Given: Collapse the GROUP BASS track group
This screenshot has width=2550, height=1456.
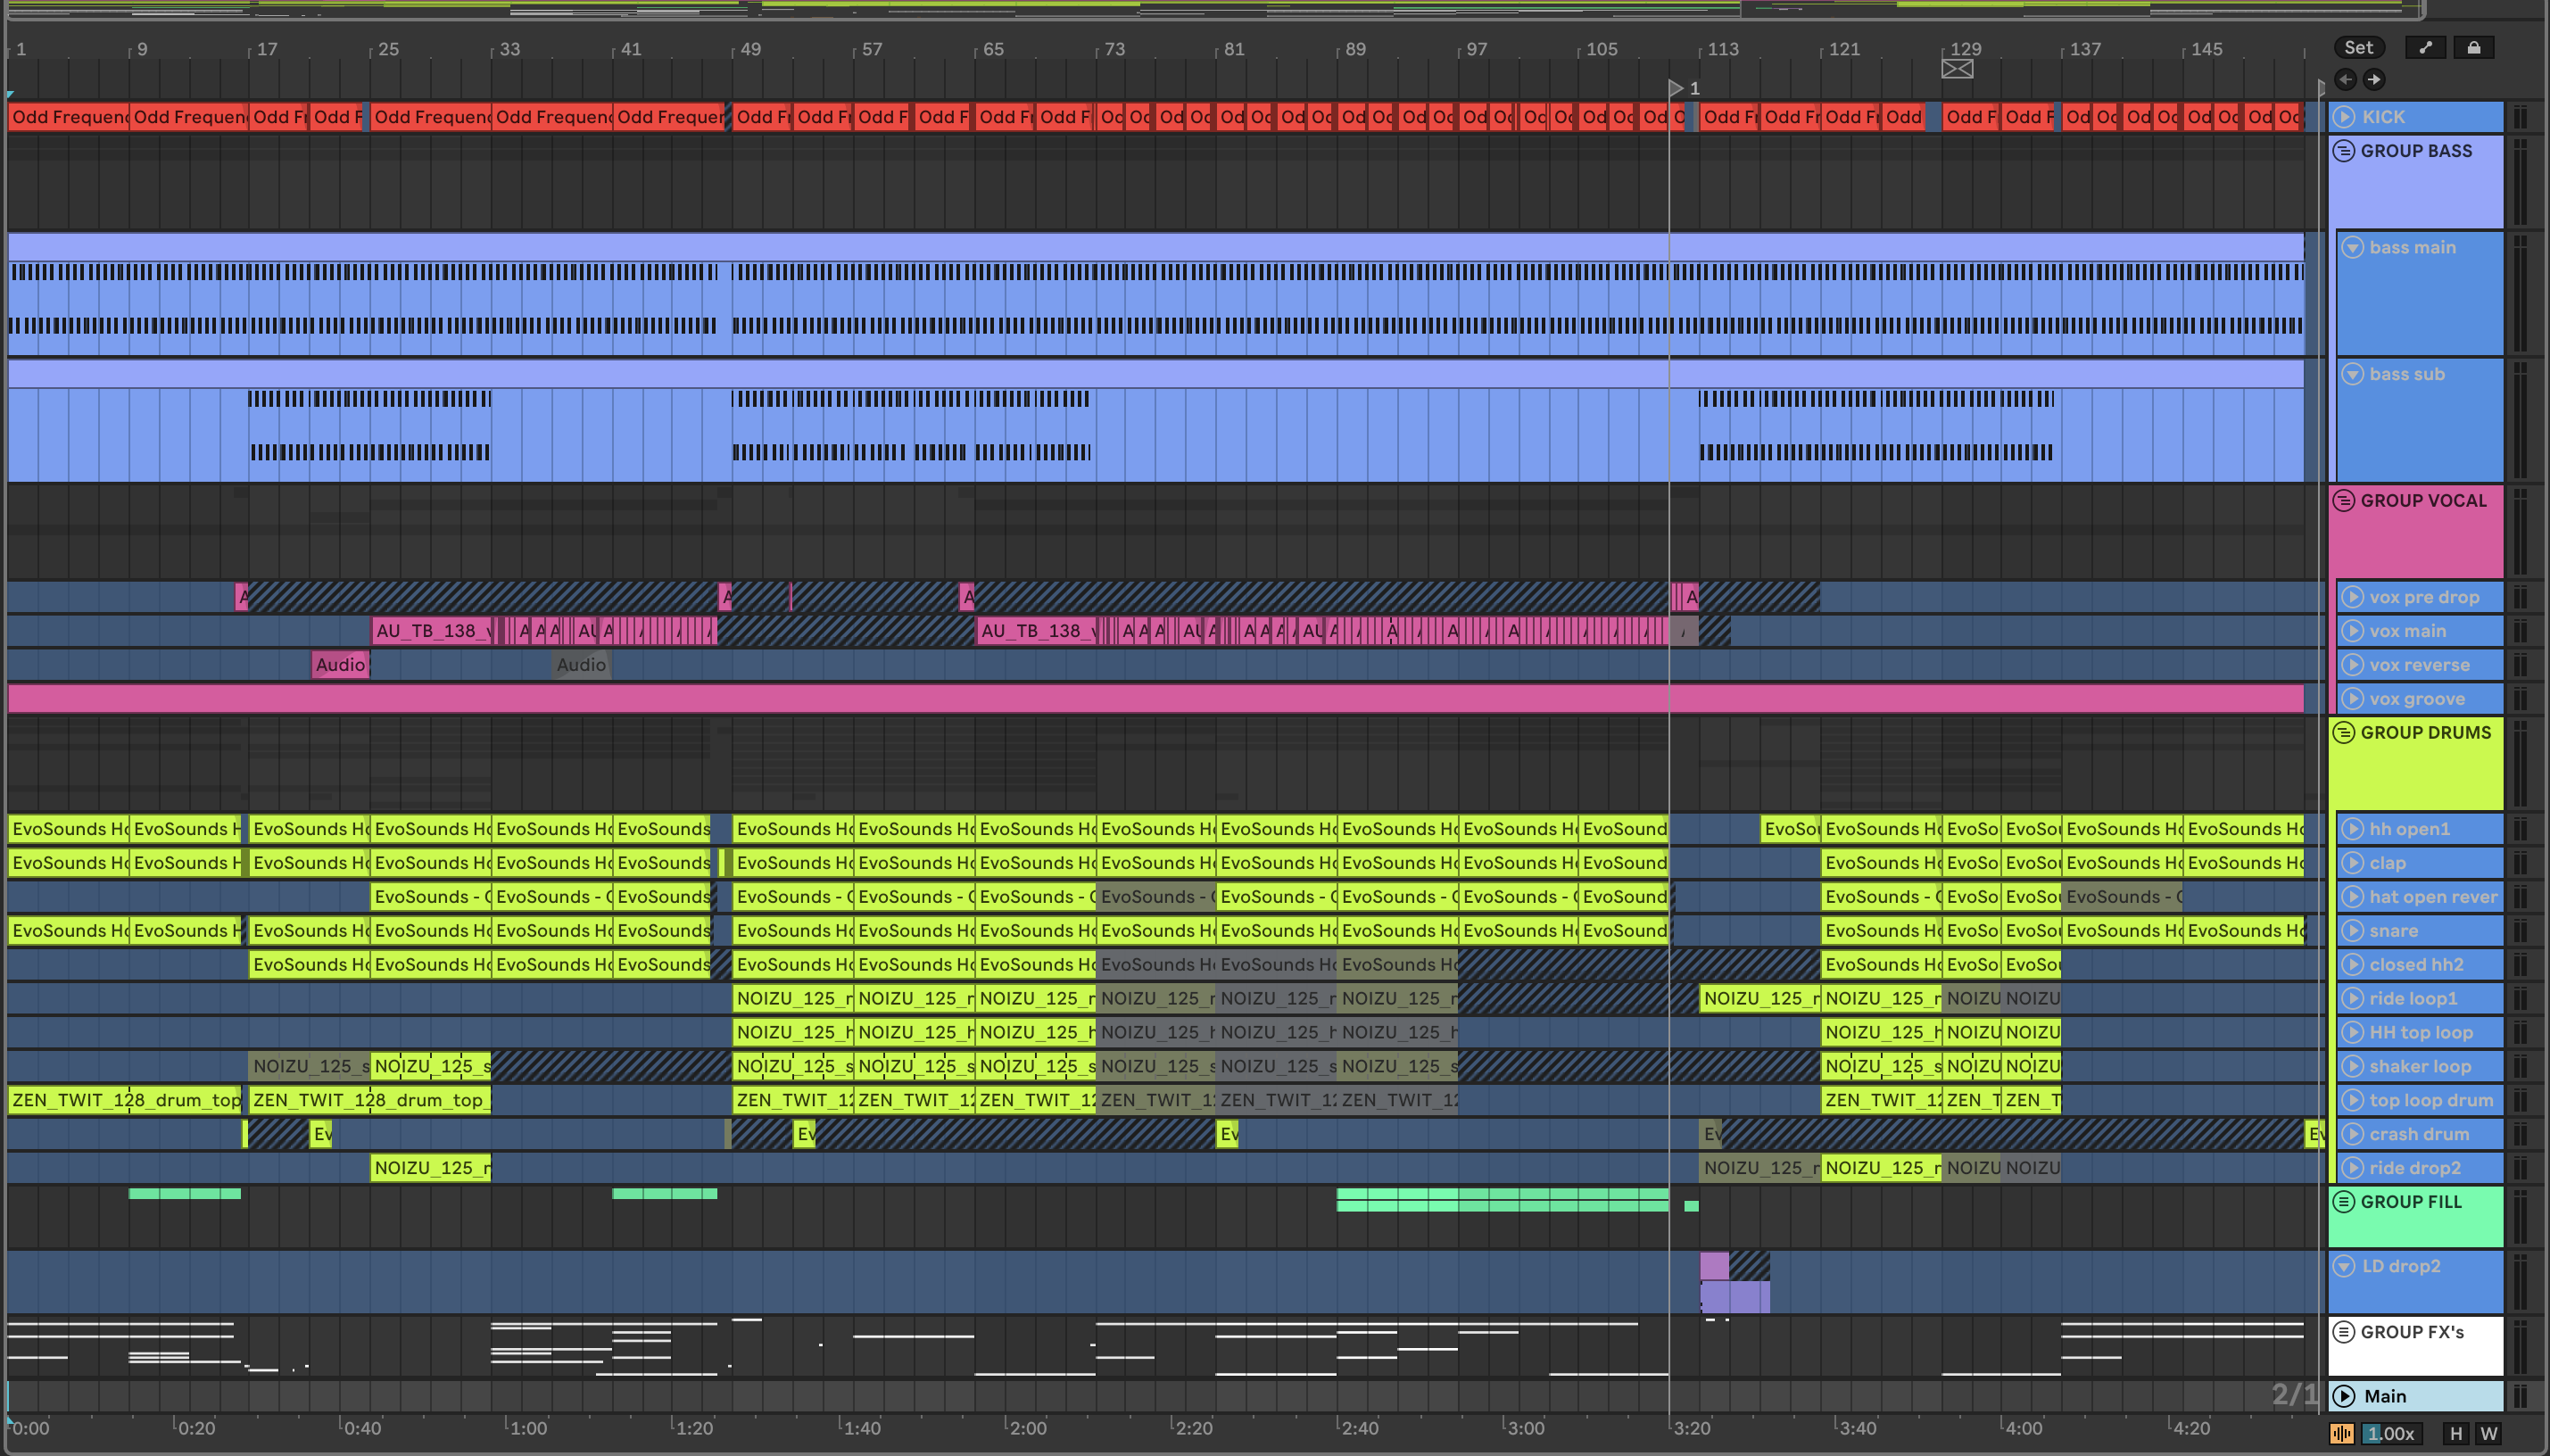Looking at the screenshot, I should click(2344, 151).
